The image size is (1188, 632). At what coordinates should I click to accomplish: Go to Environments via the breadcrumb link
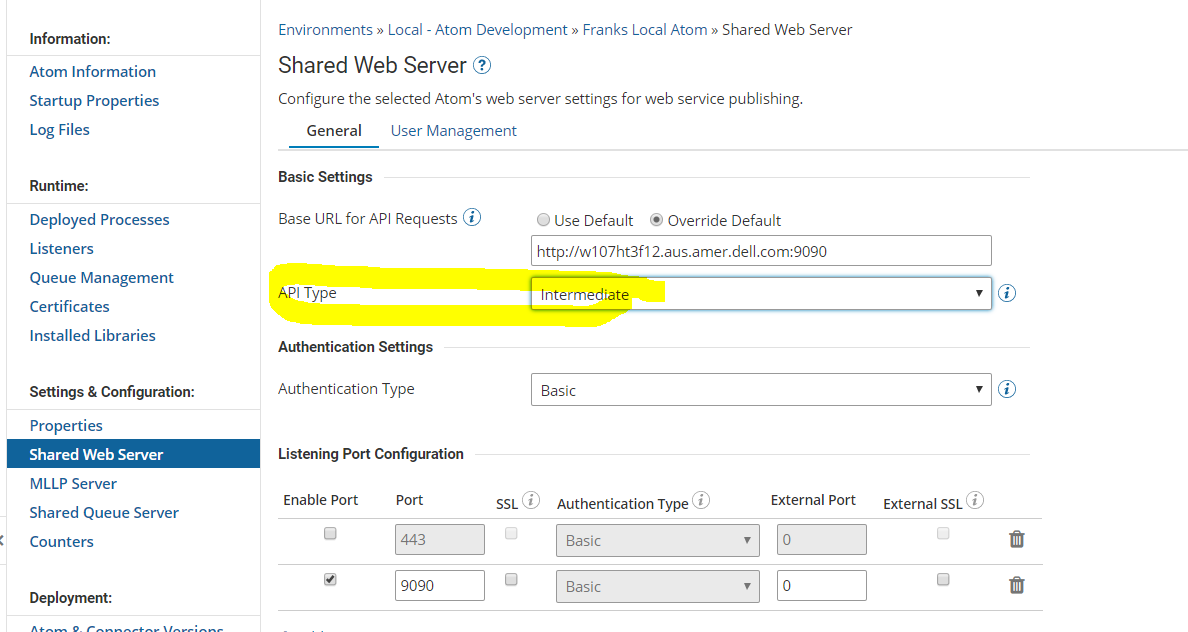point(325,29)
